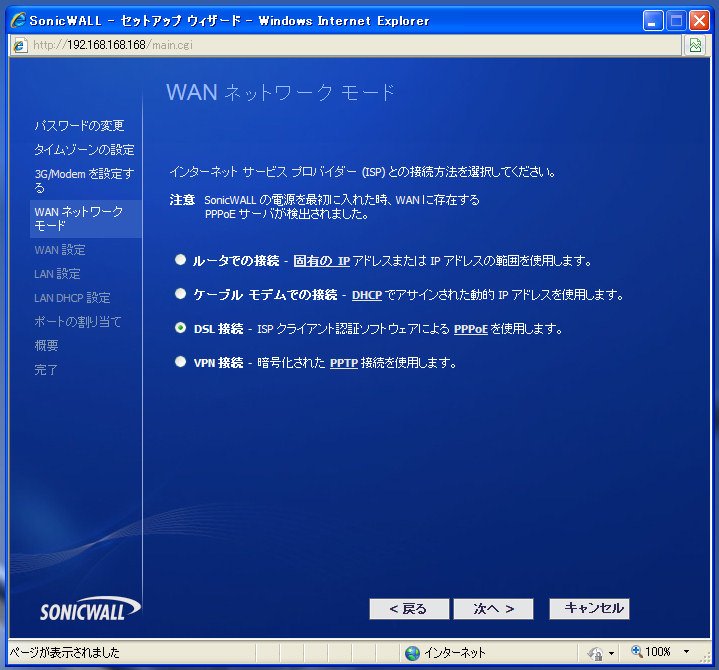Select the DSL 接続 radio button
The image size is (719, 670).
coord(180,328)
